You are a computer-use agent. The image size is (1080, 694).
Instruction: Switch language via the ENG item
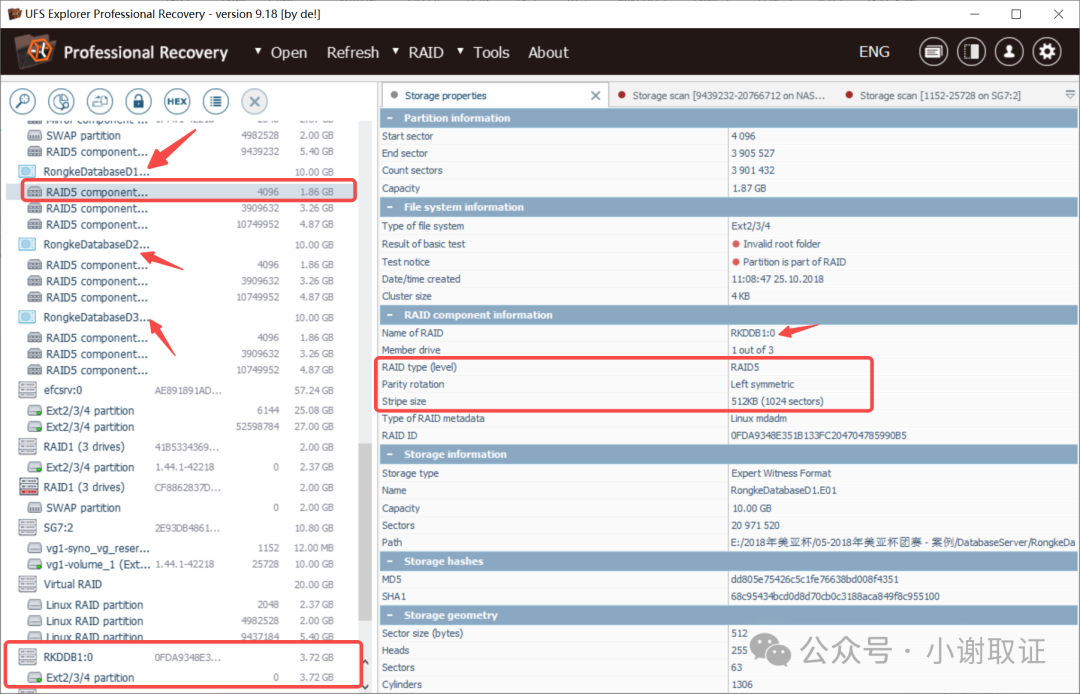coord(874,52)
